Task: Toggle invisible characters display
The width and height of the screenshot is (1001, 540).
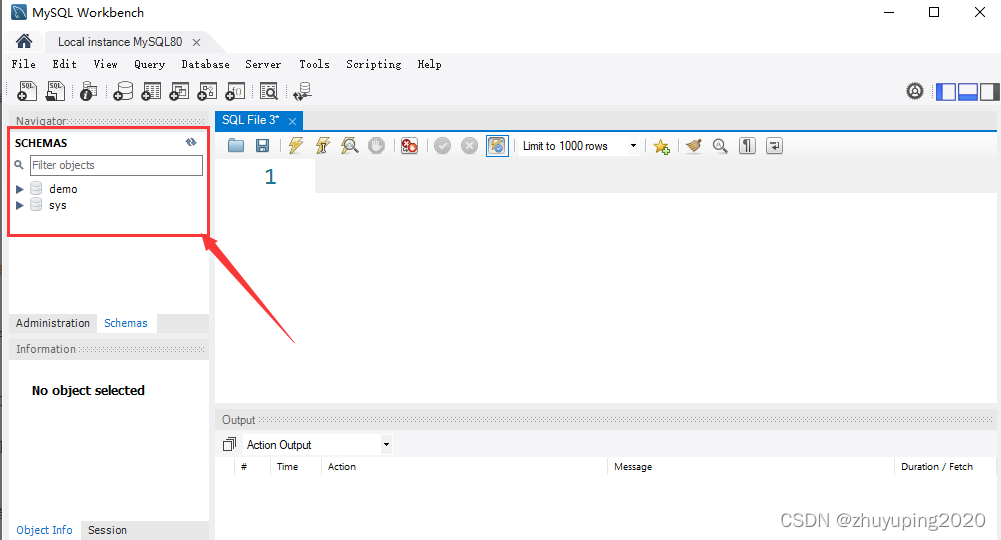Action: tap(748, 146)
